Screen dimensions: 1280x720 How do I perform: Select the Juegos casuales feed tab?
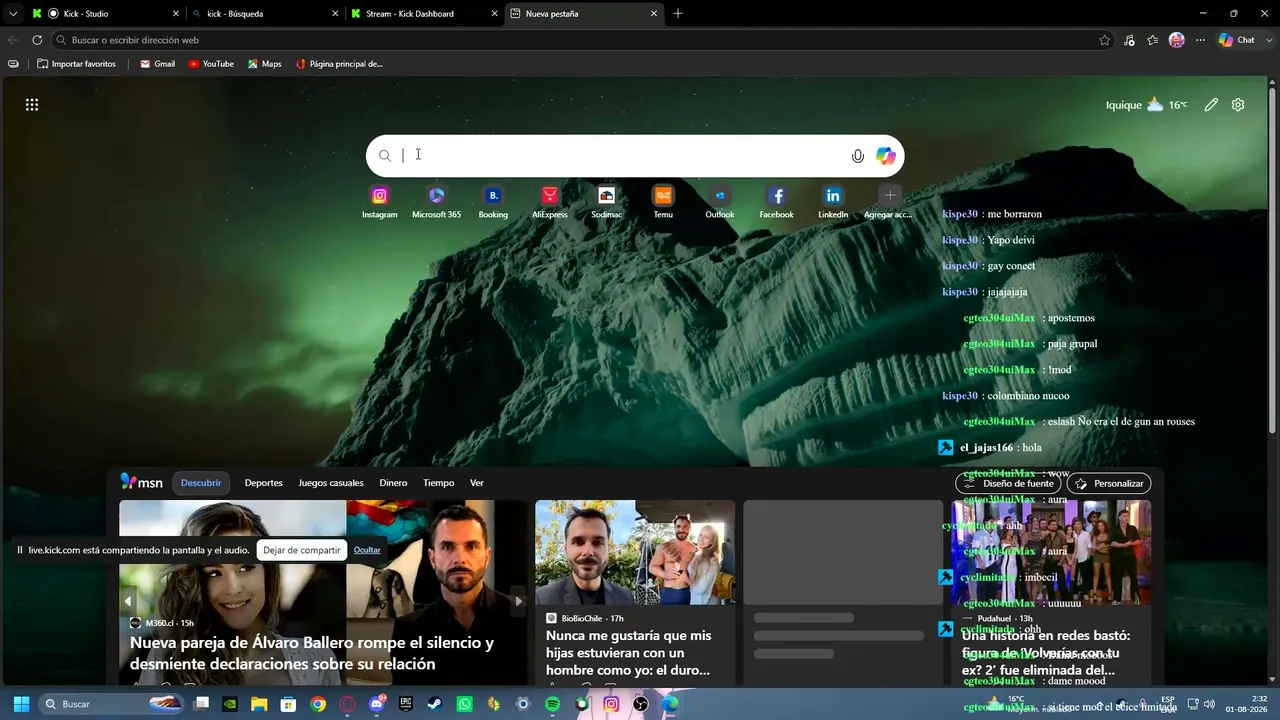[331, 483]
